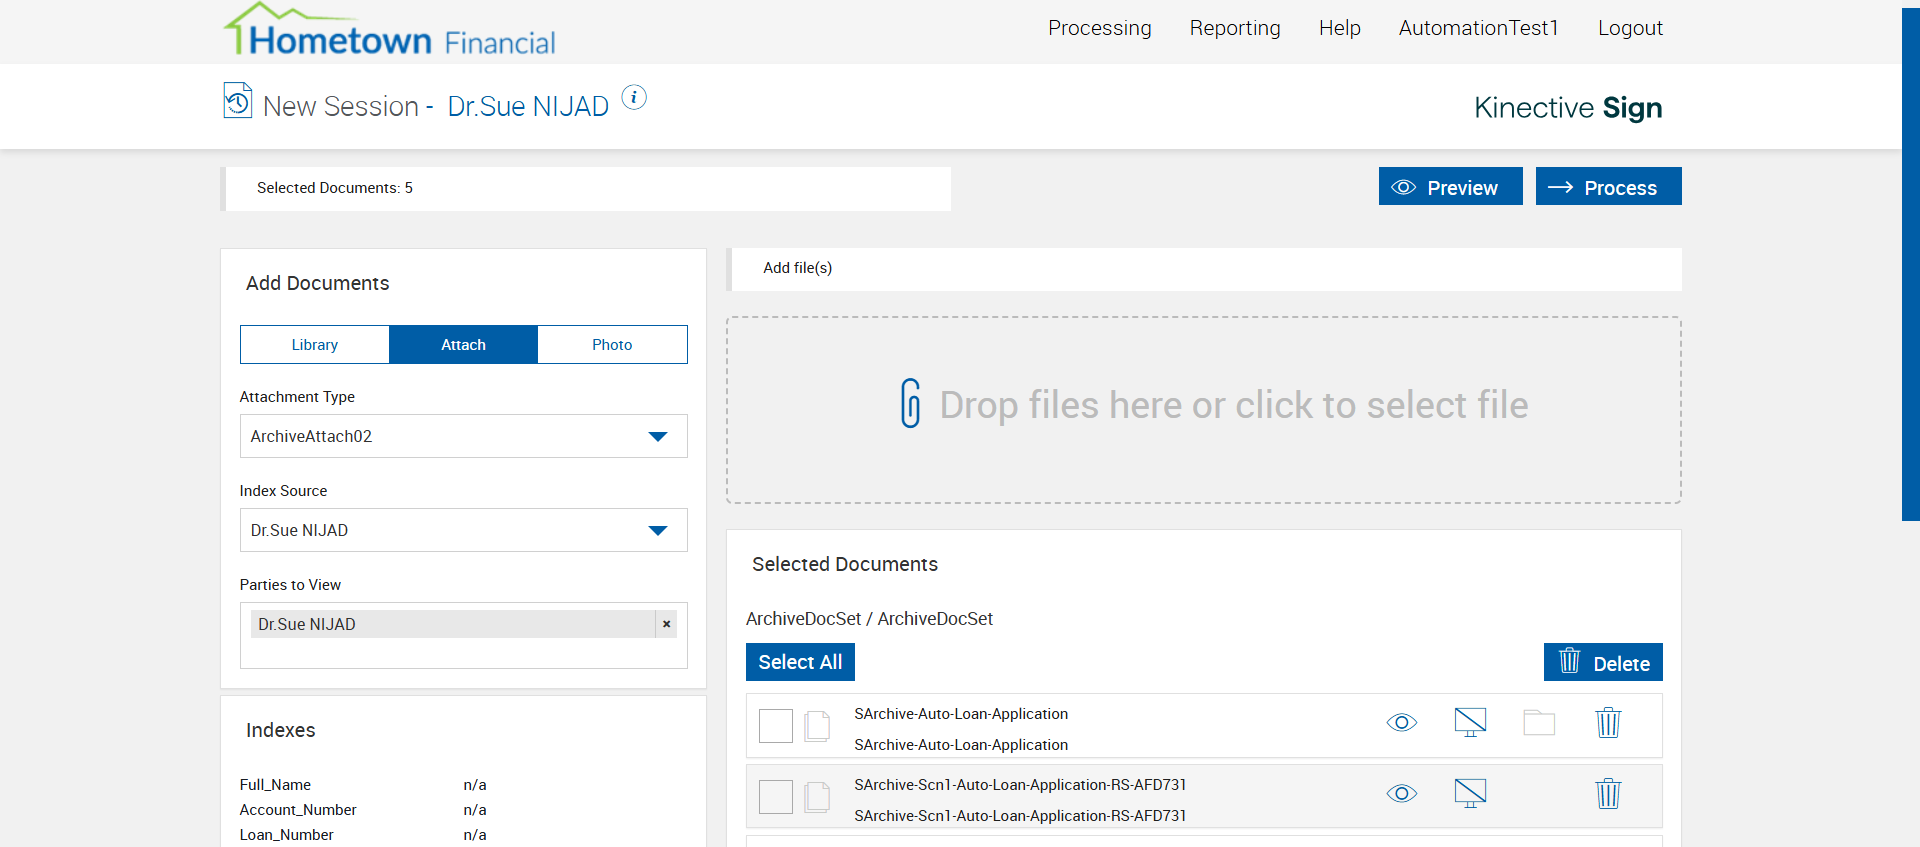Click the Select All button
This screenshot has height=847, width=1920.
coord(800,662)
